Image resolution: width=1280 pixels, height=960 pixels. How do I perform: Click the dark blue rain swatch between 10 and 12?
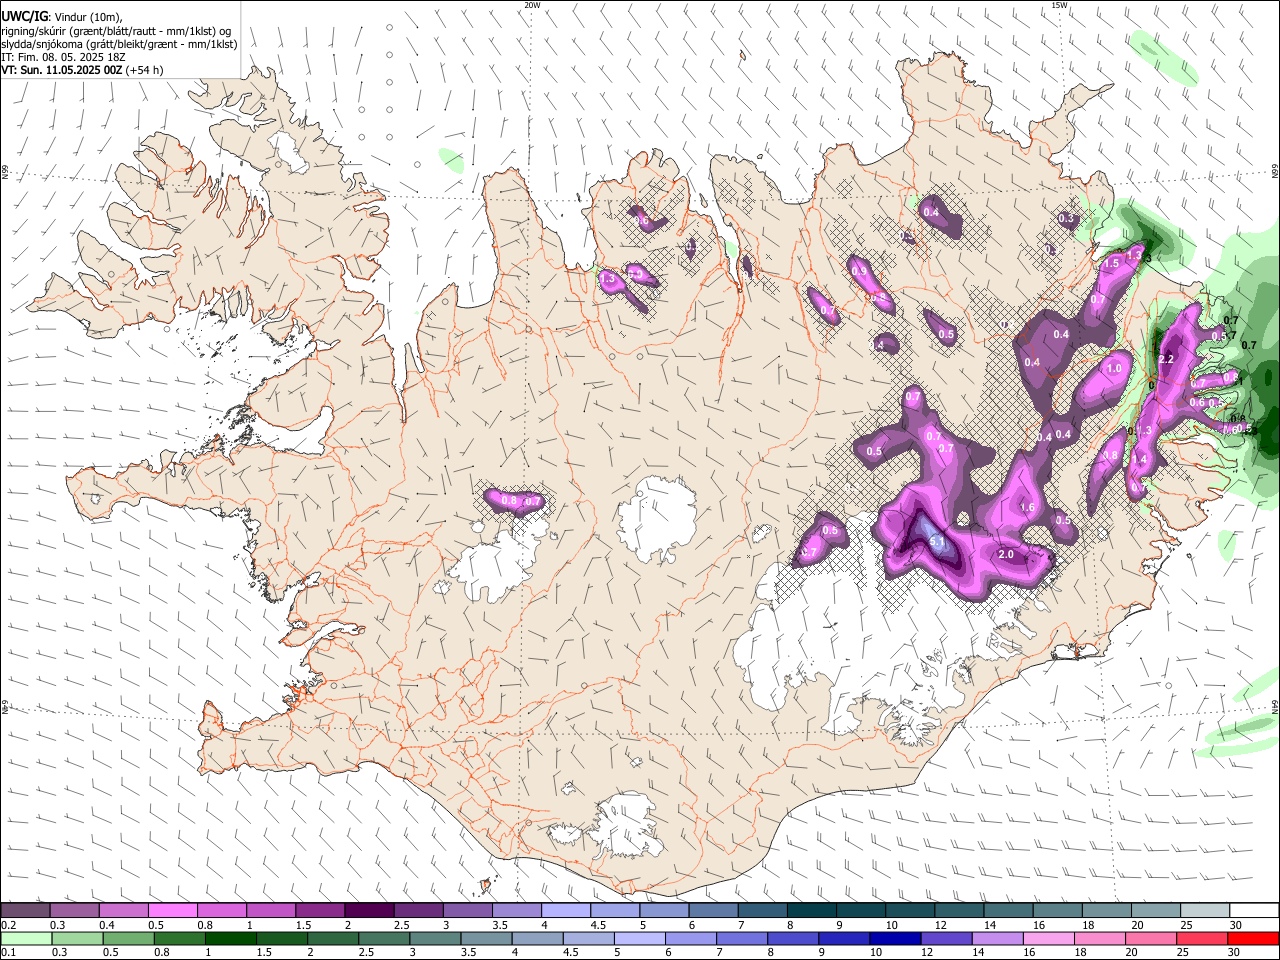(x=893, y=939)
